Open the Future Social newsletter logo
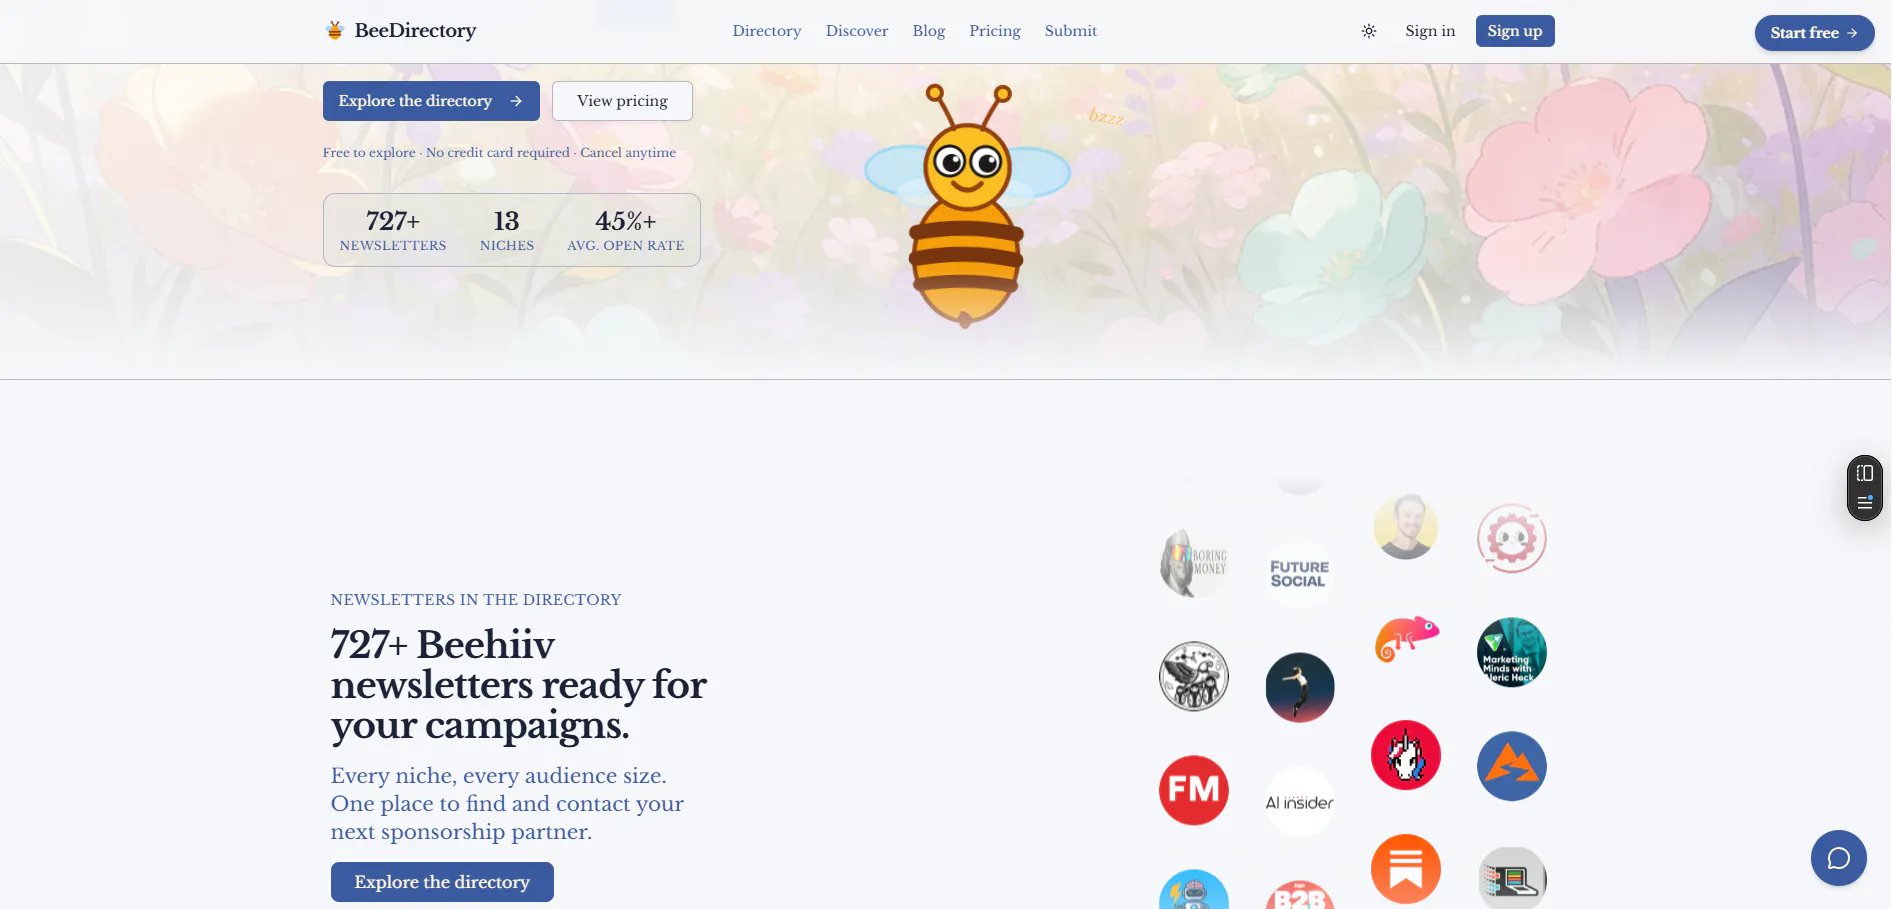The height and width of the screenshot is (909, 1893). [x=1300, y=574]
